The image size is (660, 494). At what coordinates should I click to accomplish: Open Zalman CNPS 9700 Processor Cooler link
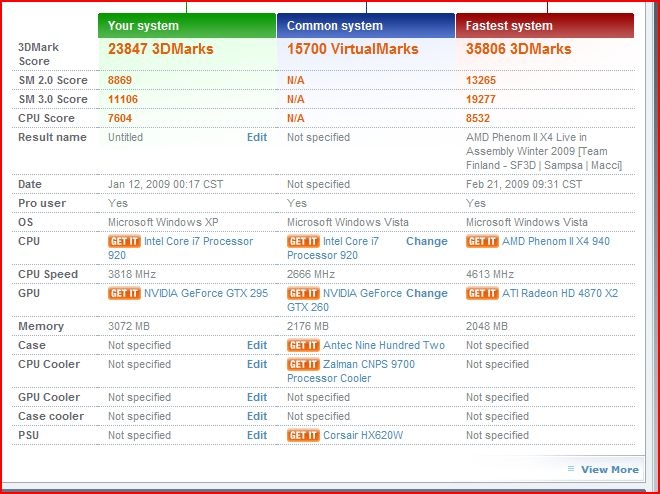click(351, 371)
